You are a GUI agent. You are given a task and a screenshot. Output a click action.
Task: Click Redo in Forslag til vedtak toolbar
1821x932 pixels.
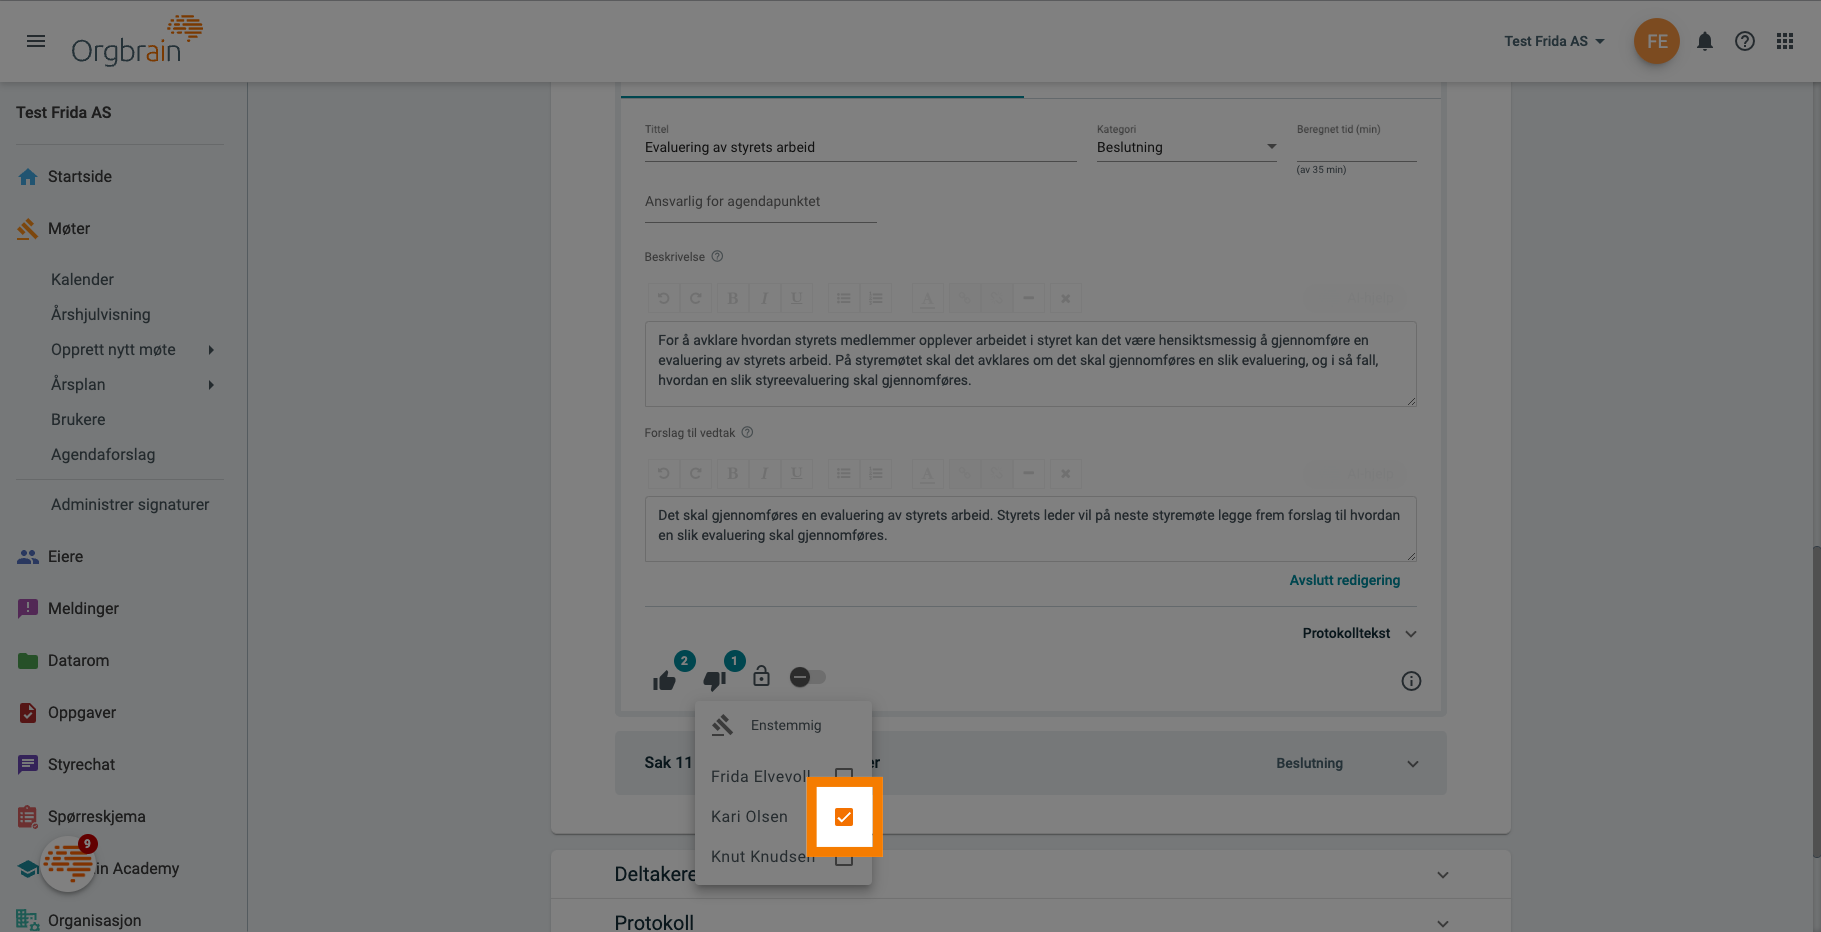coord(695,473)
